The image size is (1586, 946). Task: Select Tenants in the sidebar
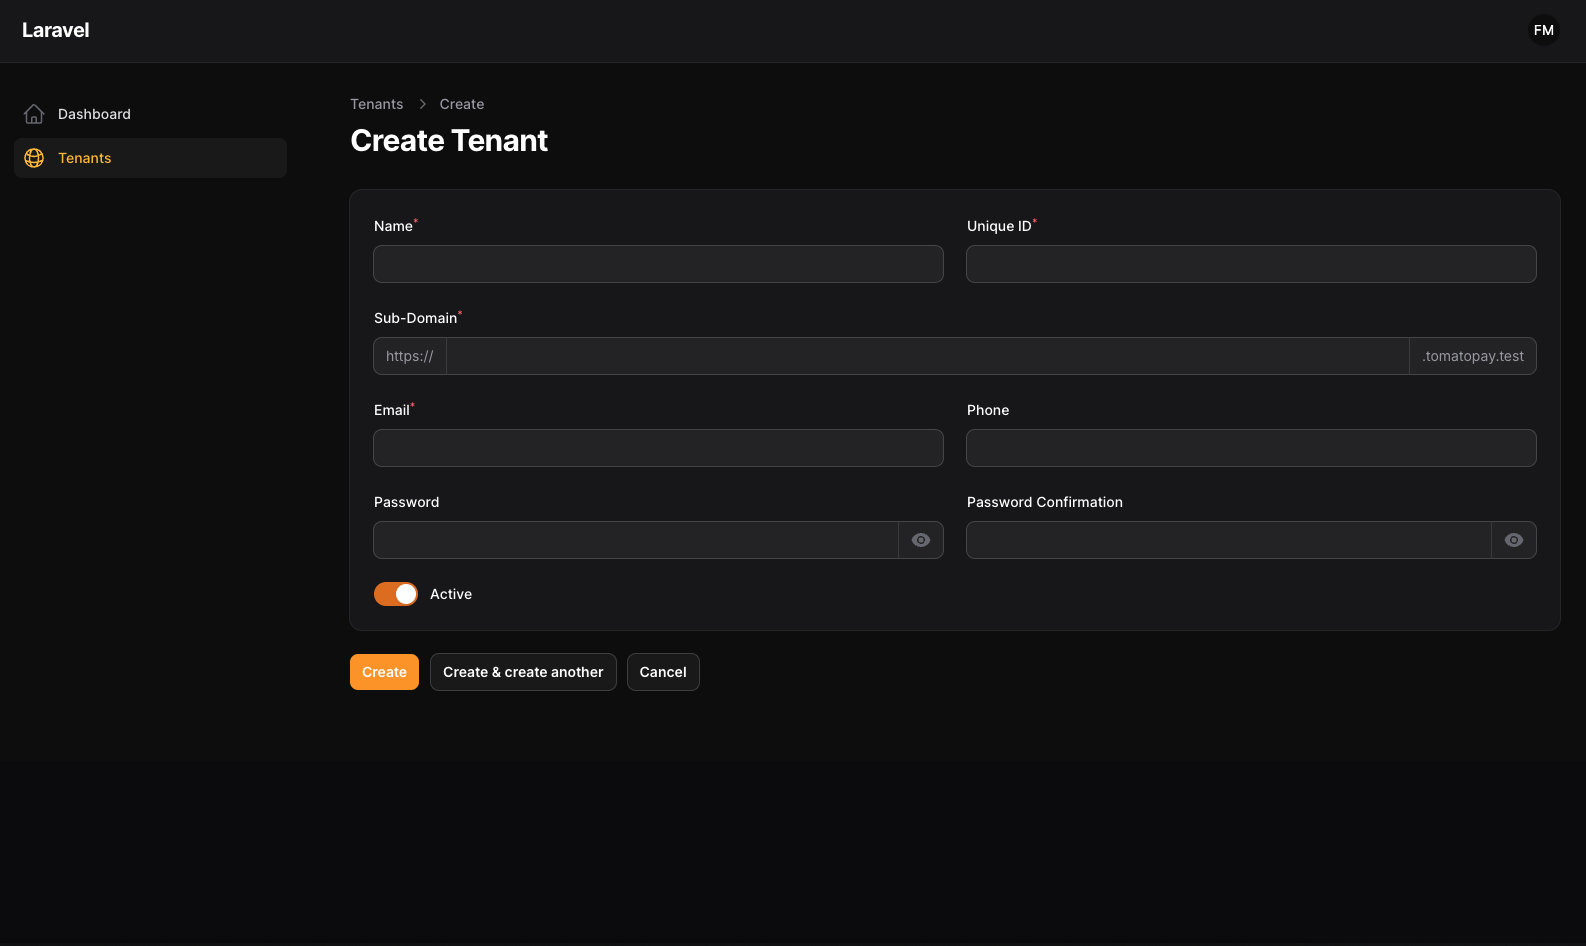click(x=85, y=158)
